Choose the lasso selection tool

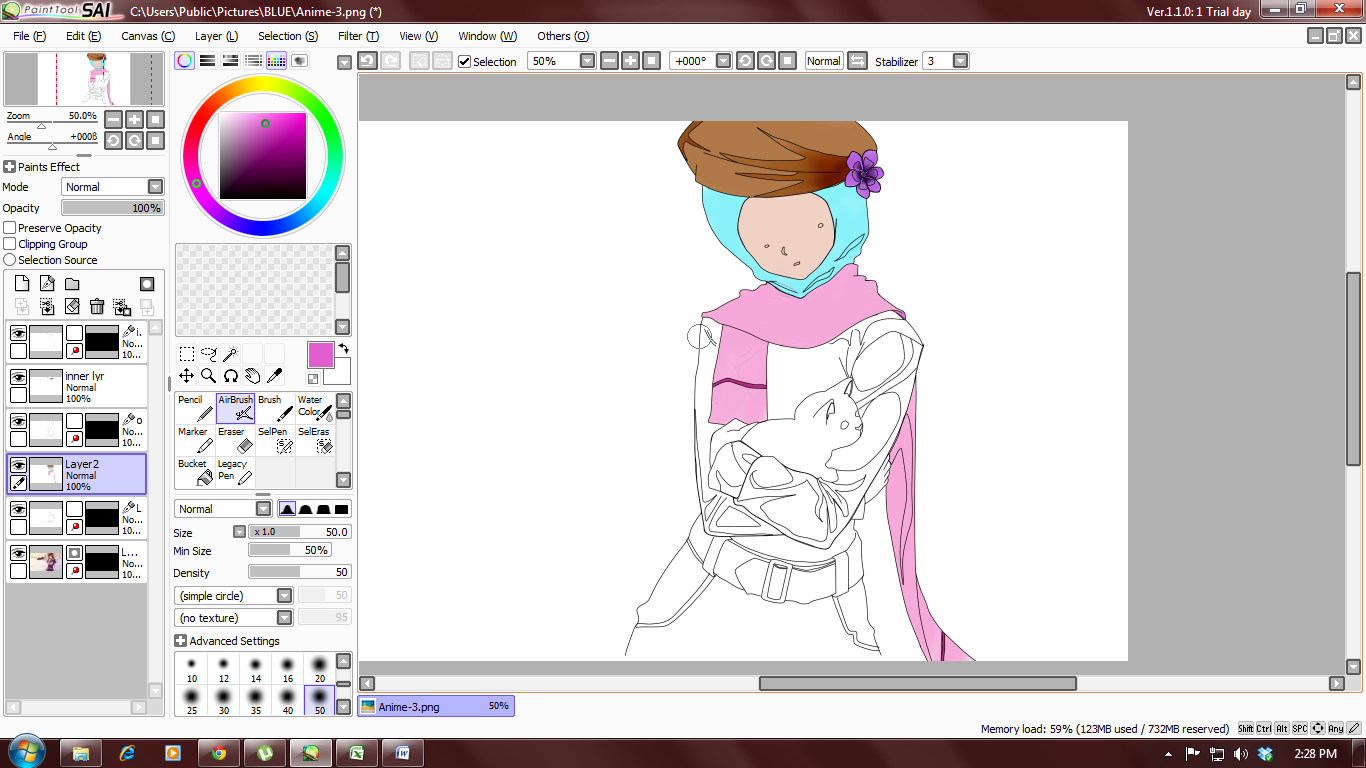[x=209, y=354]
